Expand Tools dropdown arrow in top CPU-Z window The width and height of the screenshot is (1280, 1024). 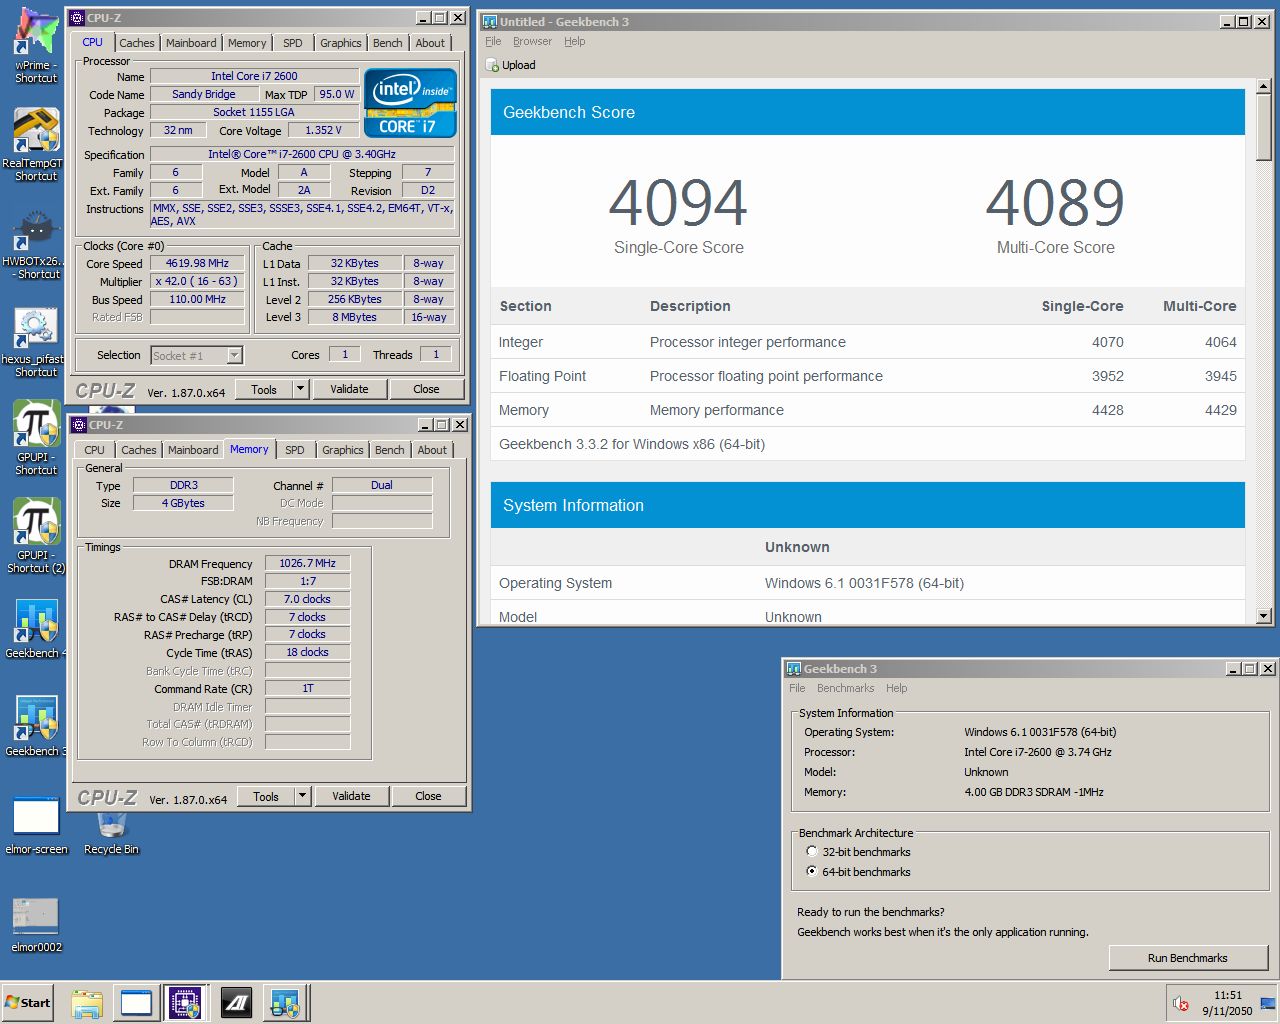tap(301, 389)
